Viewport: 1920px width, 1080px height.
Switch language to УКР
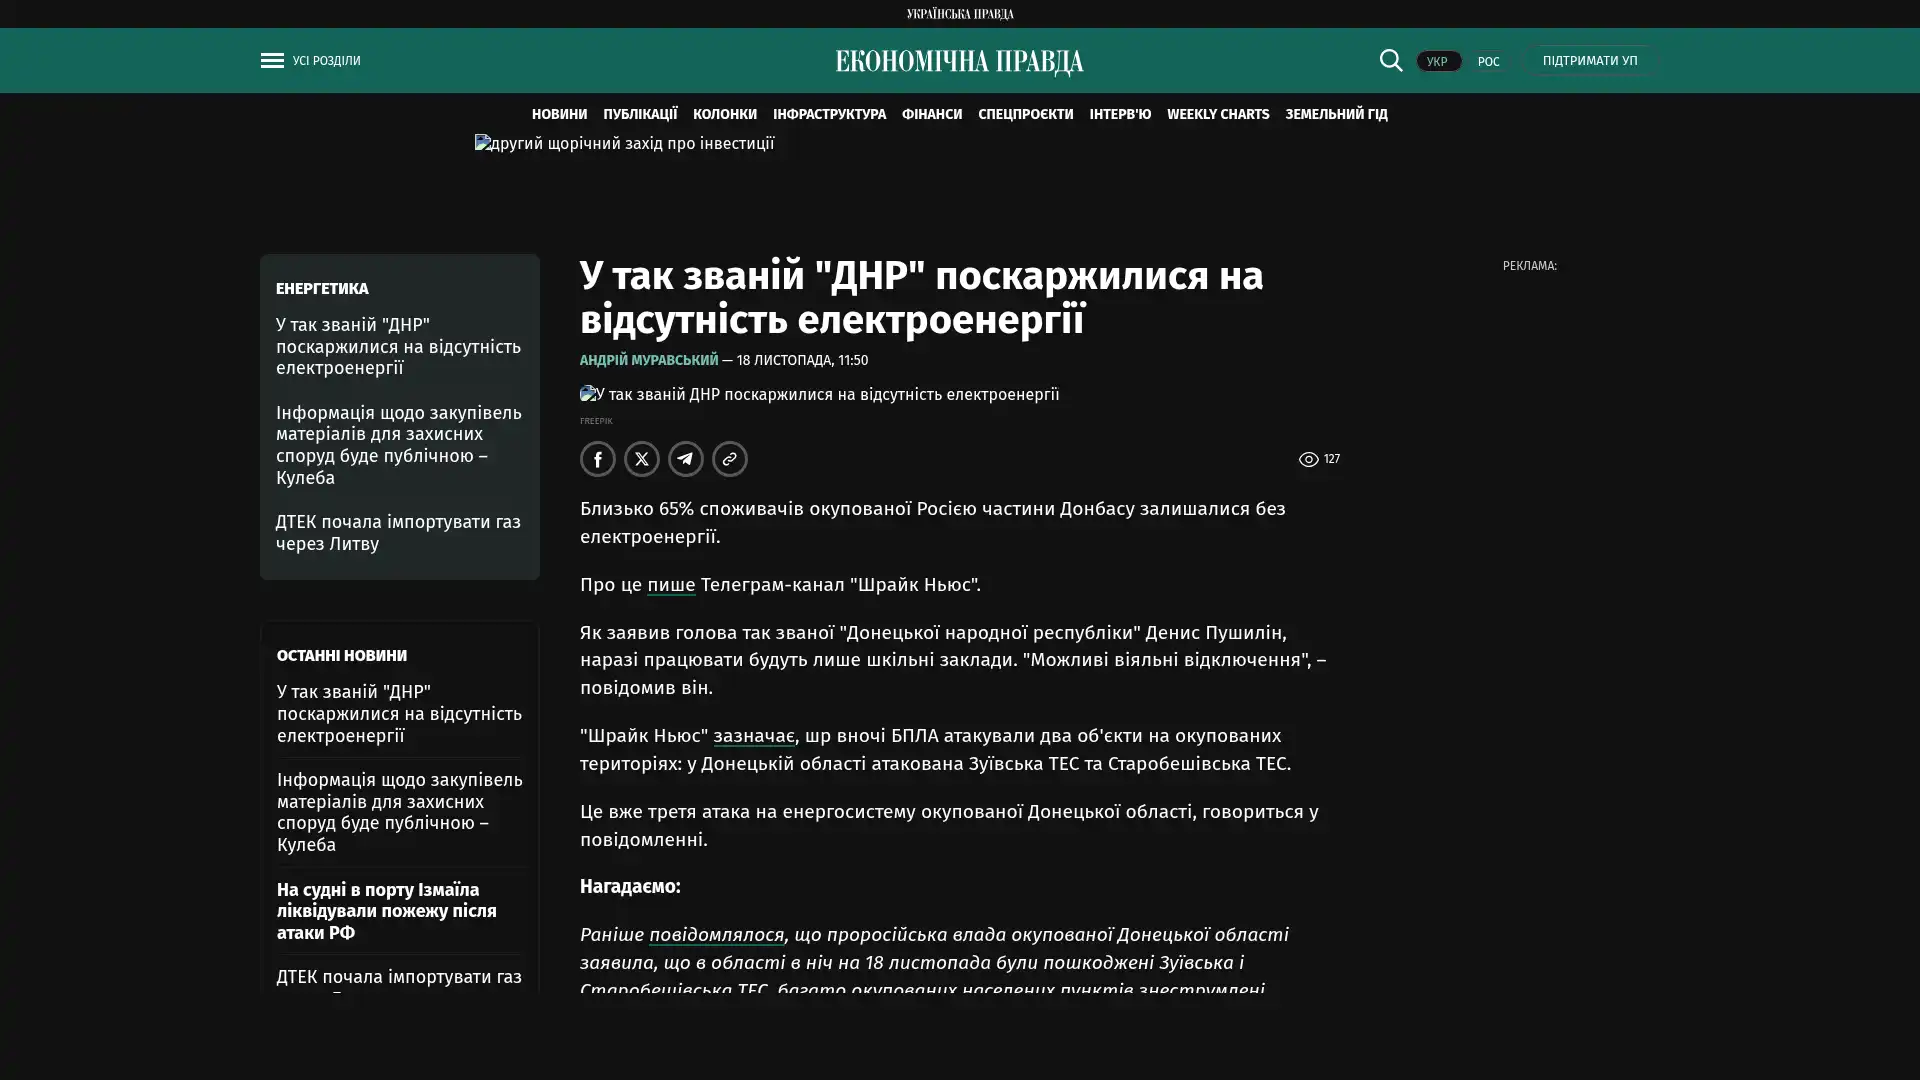1437,62
